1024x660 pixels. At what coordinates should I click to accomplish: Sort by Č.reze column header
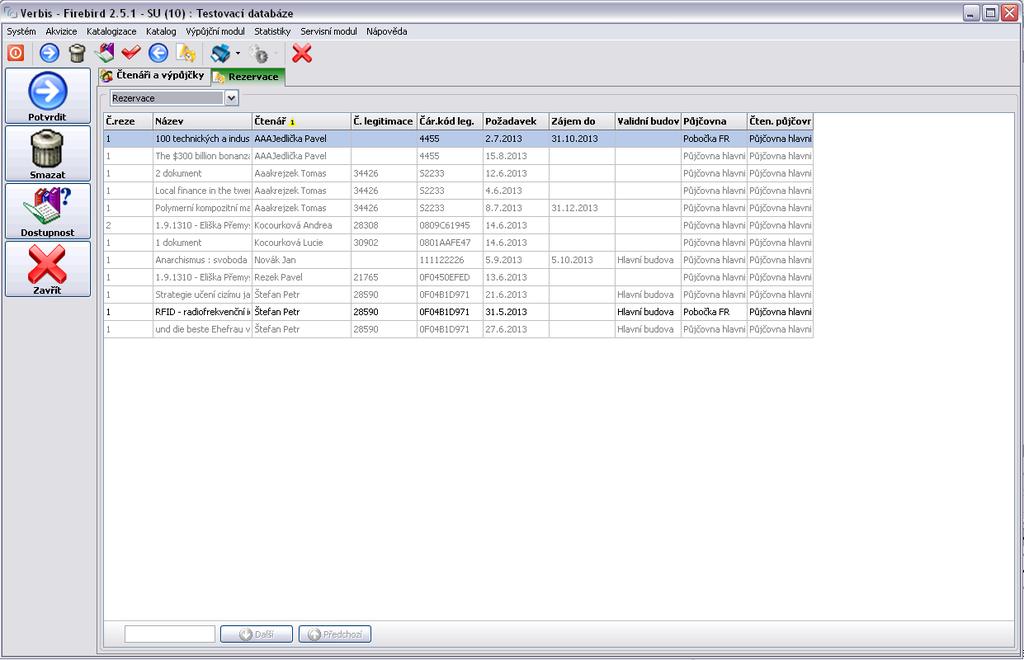[x=128, y=121]
